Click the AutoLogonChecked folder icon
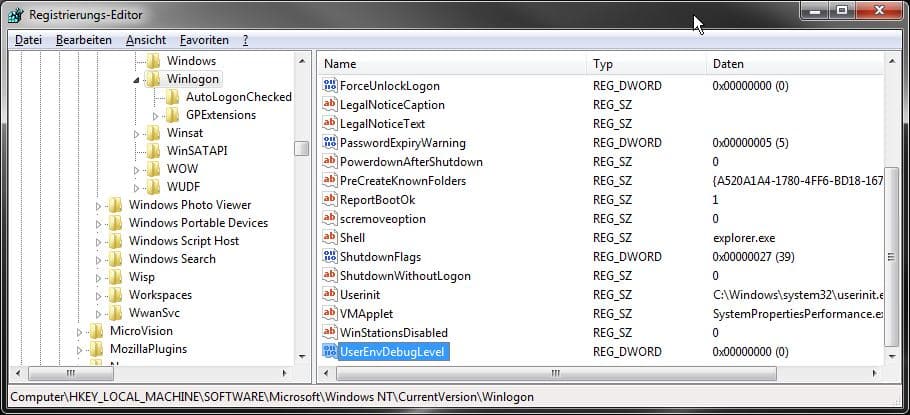Viewport: 910px width, 415px height. [172, 97]
